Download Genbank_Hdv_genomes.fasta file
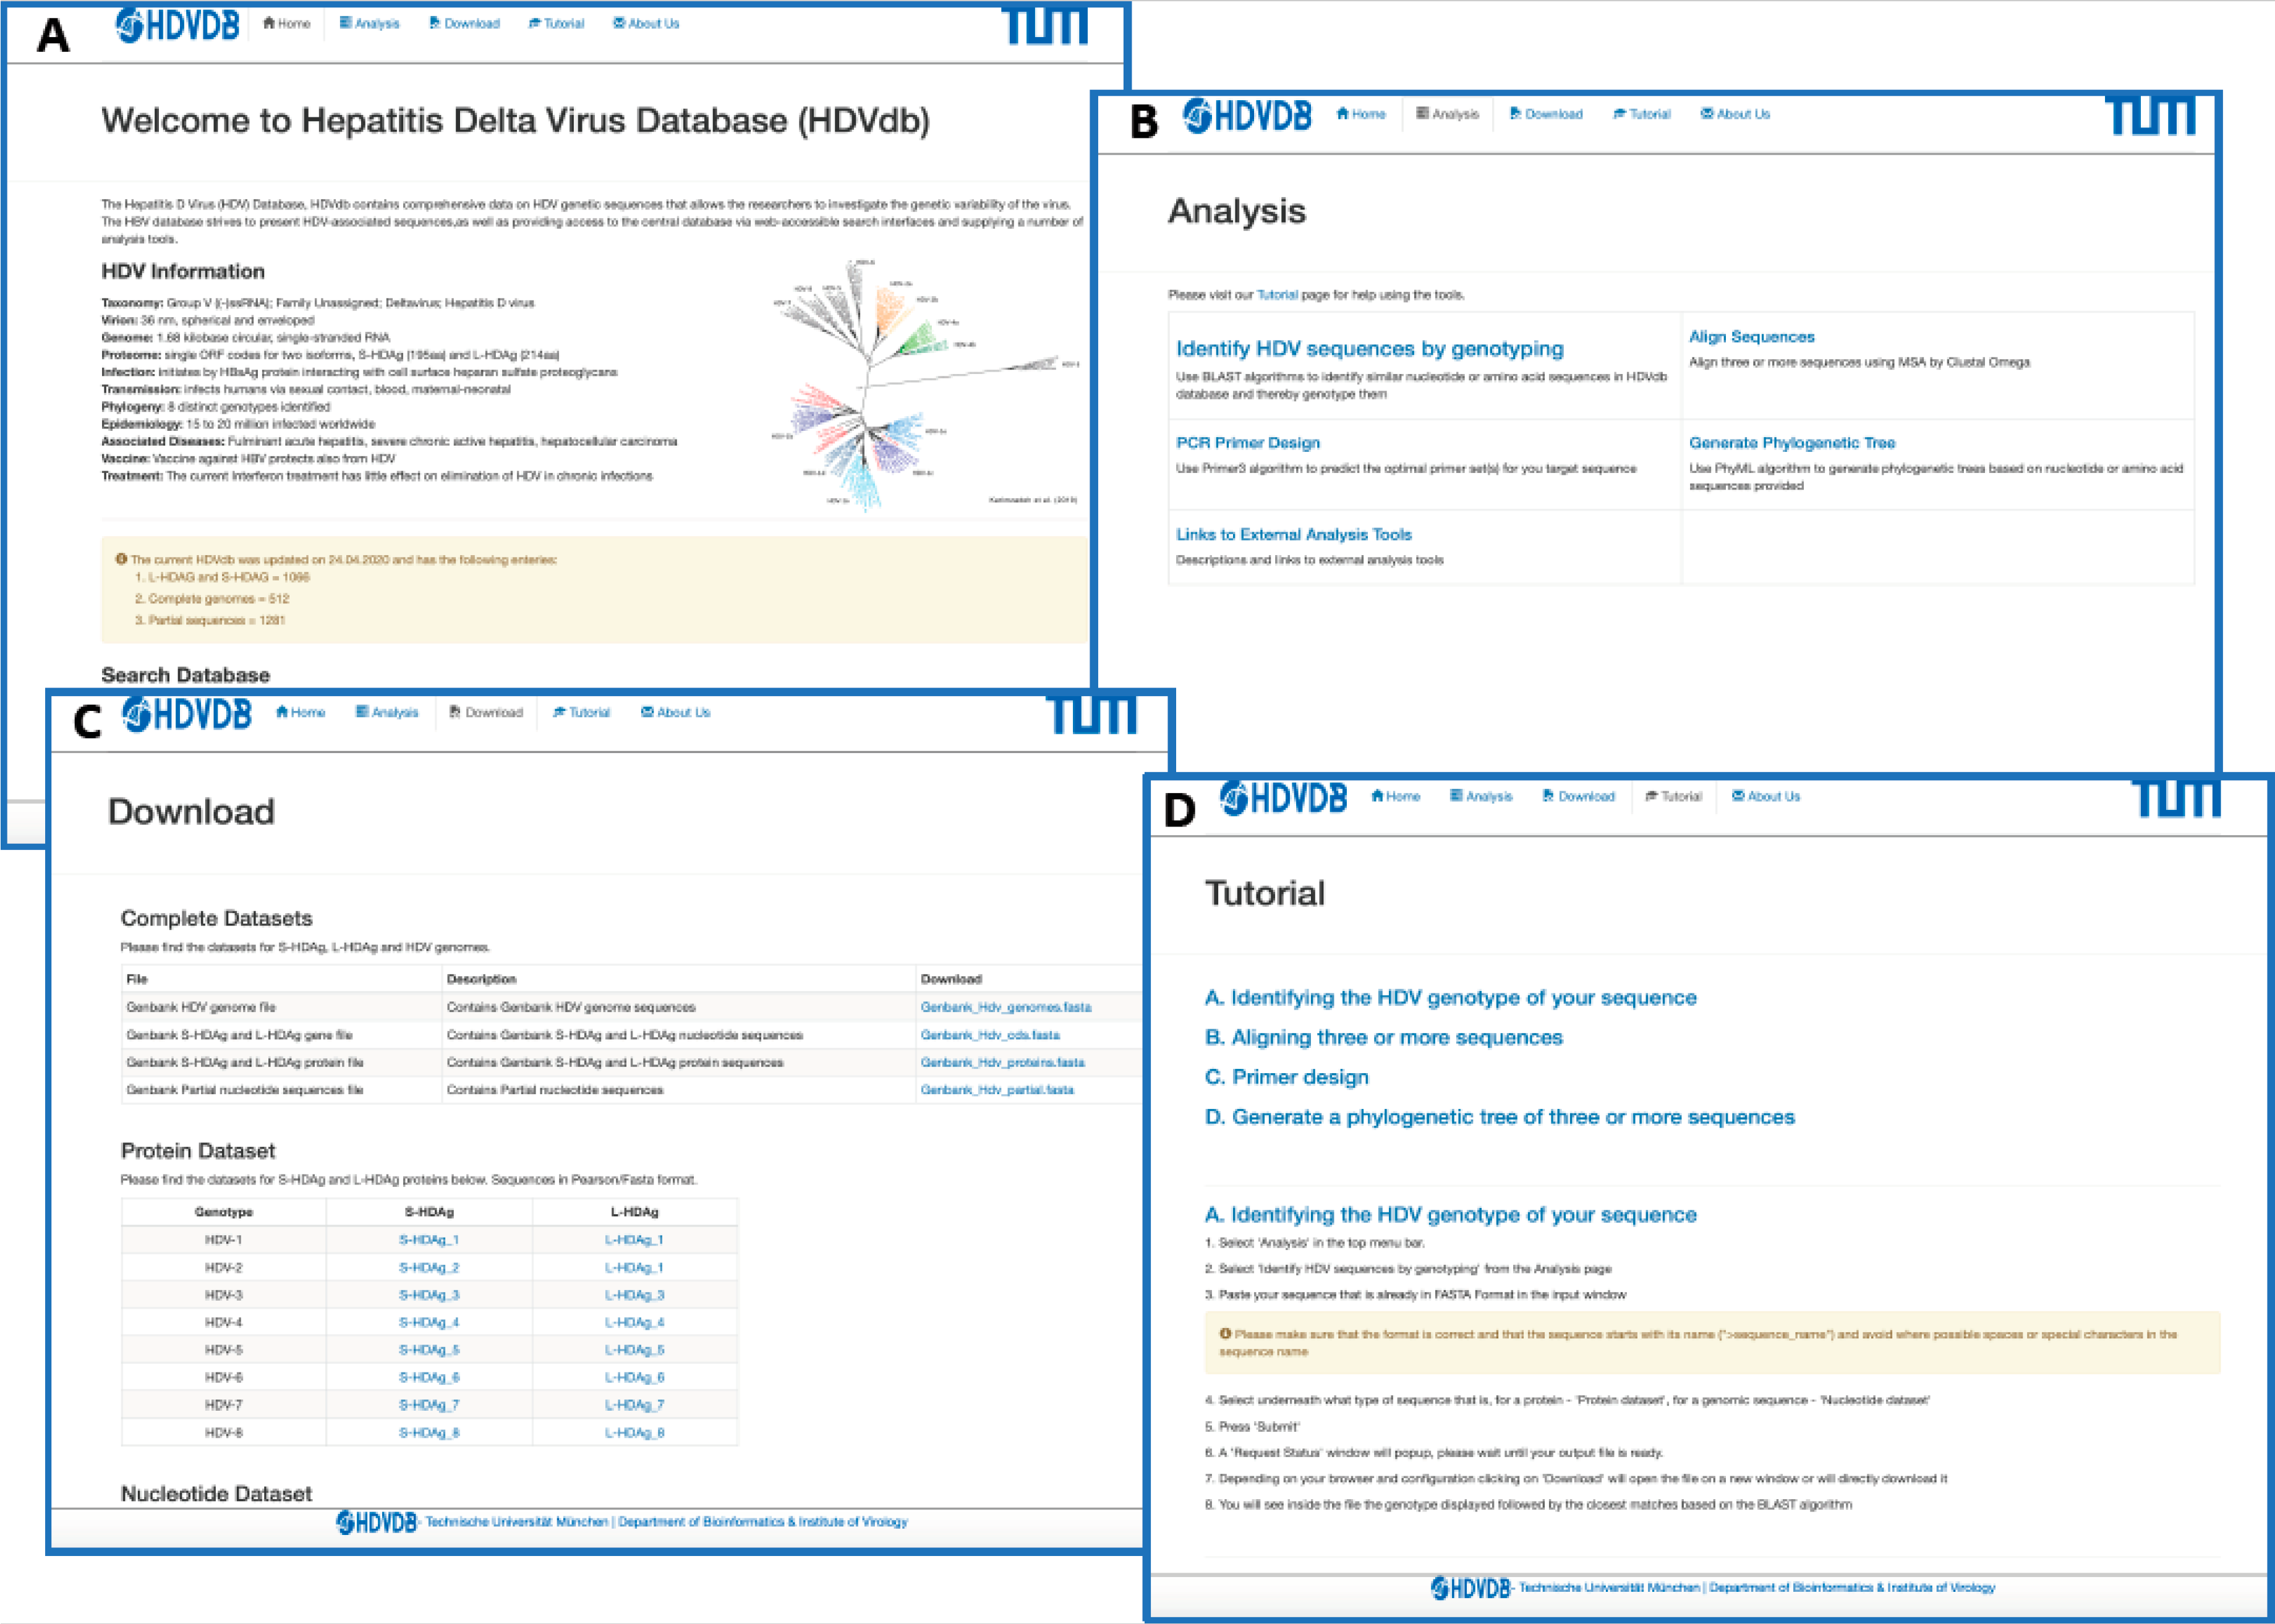The width and height of the screenshot is (2275, 1624). click(x=1005, y=1007)
